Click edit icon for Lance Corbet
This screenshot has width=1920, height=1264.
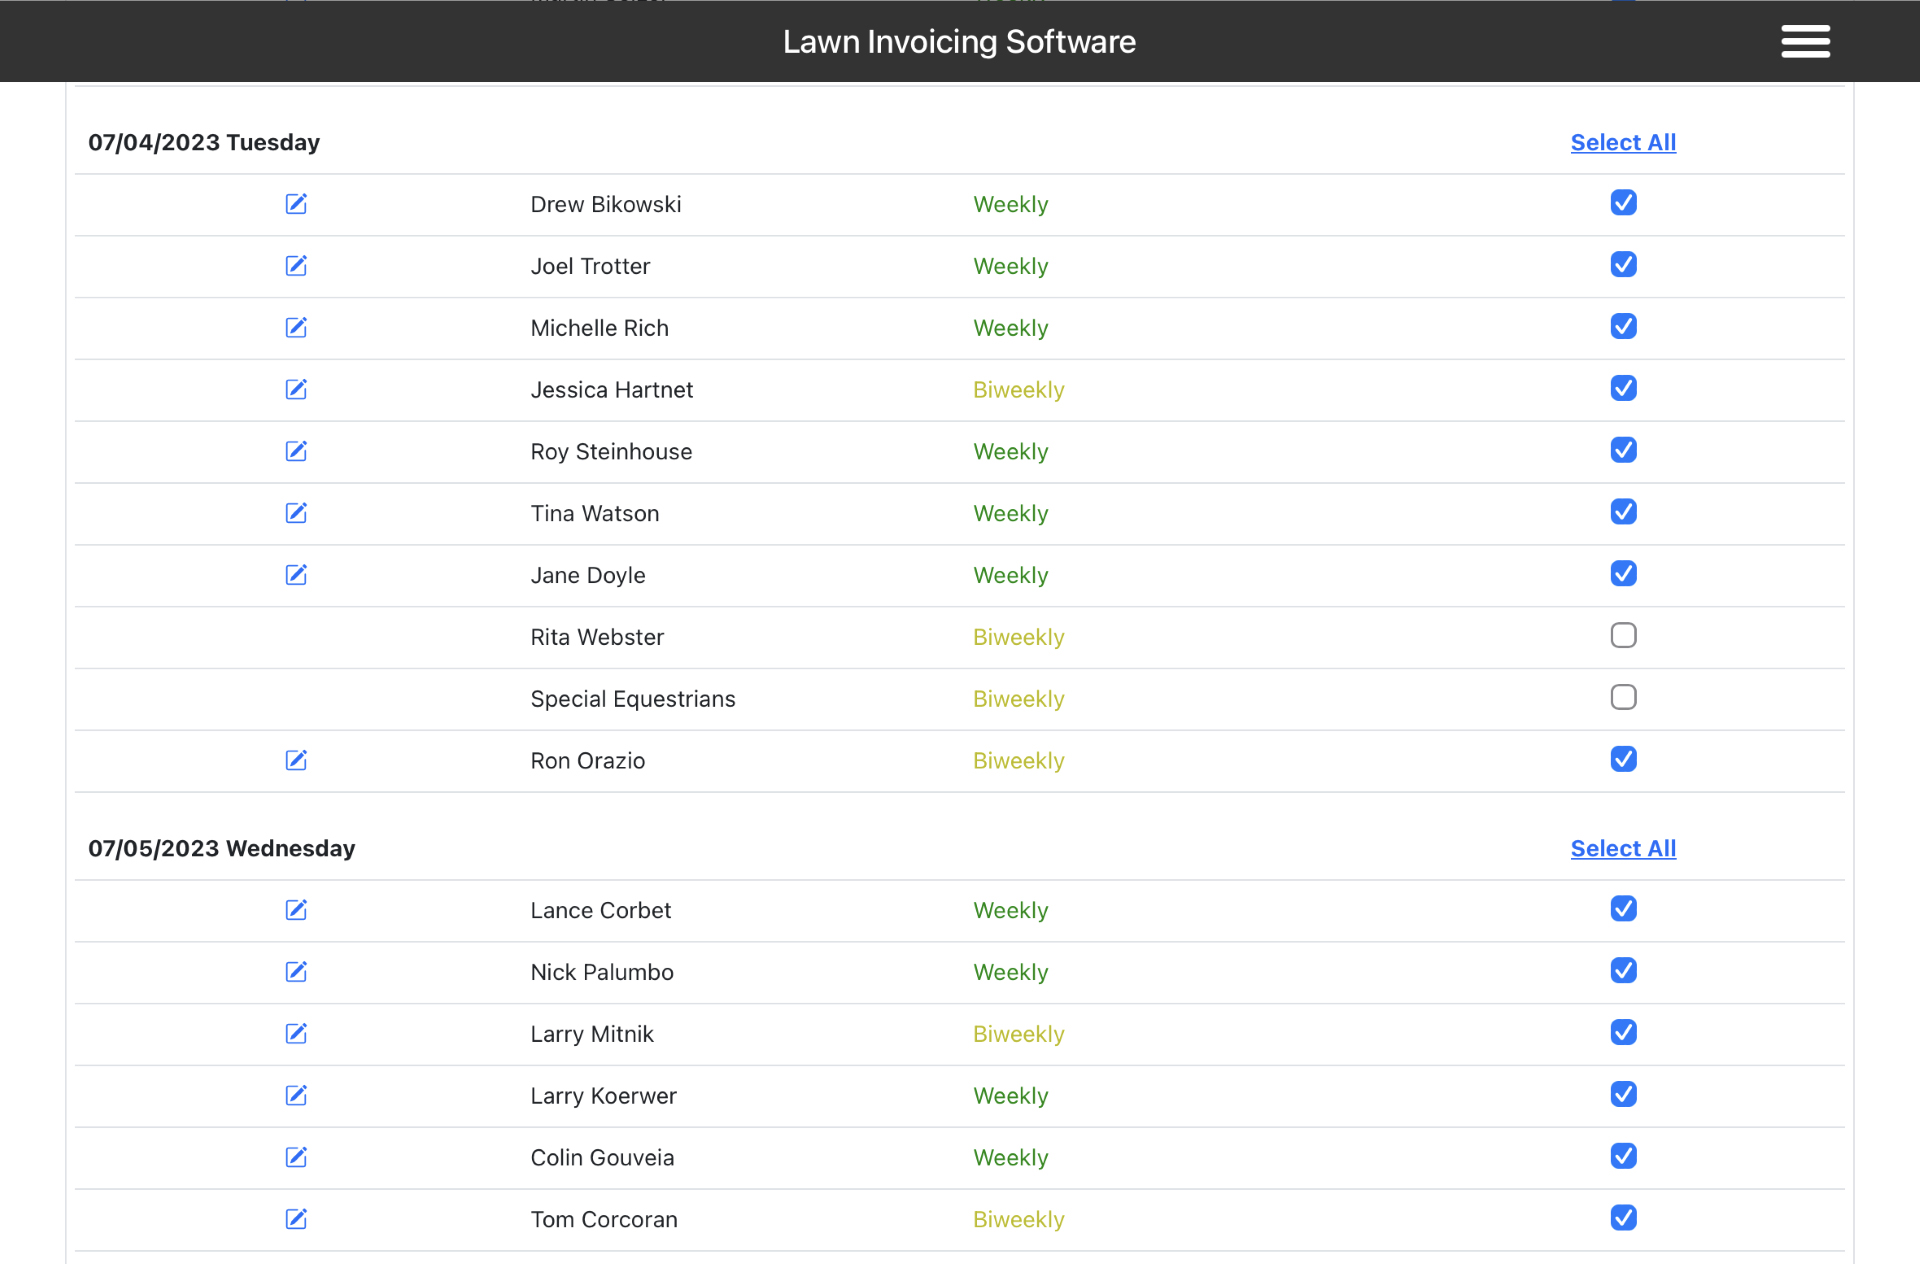pyautogui.click(x=296, y=910)
